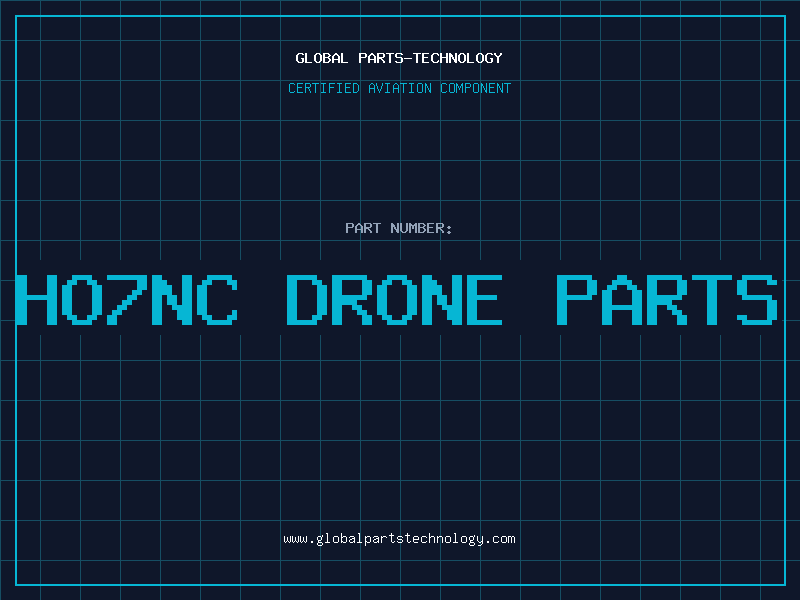Click the large cyan word PARTS

[667, 299]
